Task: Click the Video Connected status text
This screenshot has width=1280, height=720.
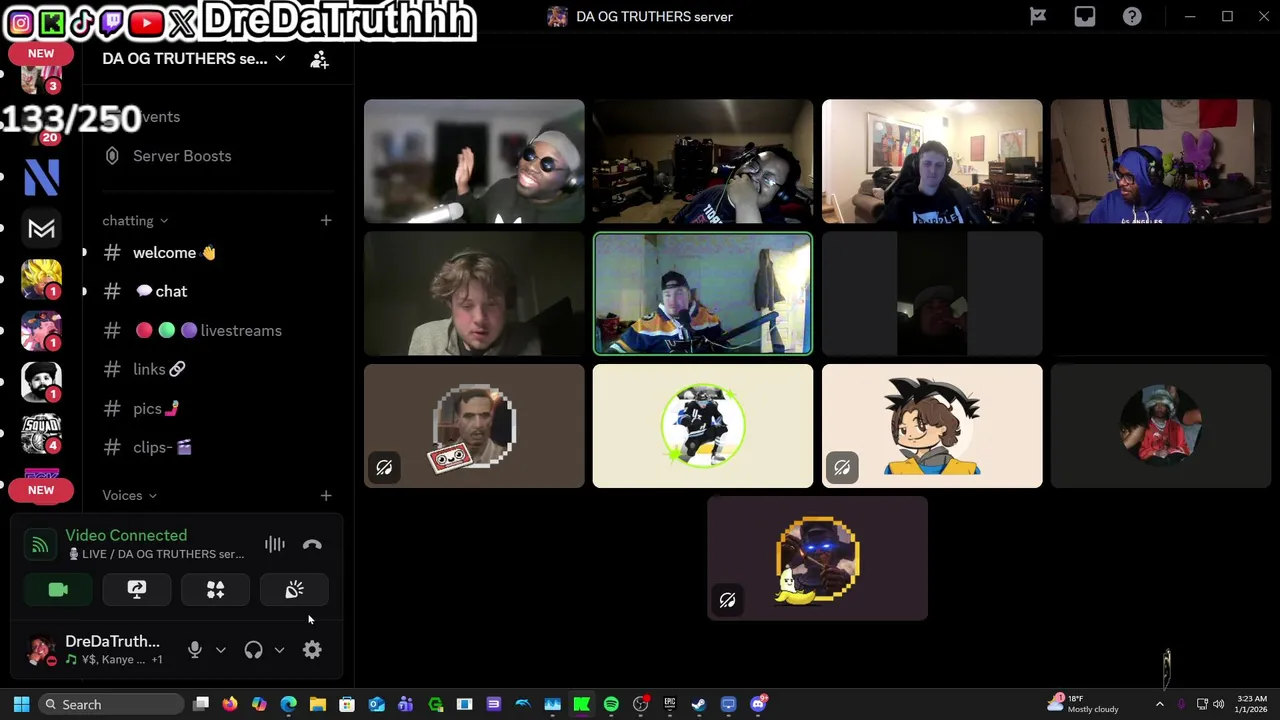Action: point(126,536)
